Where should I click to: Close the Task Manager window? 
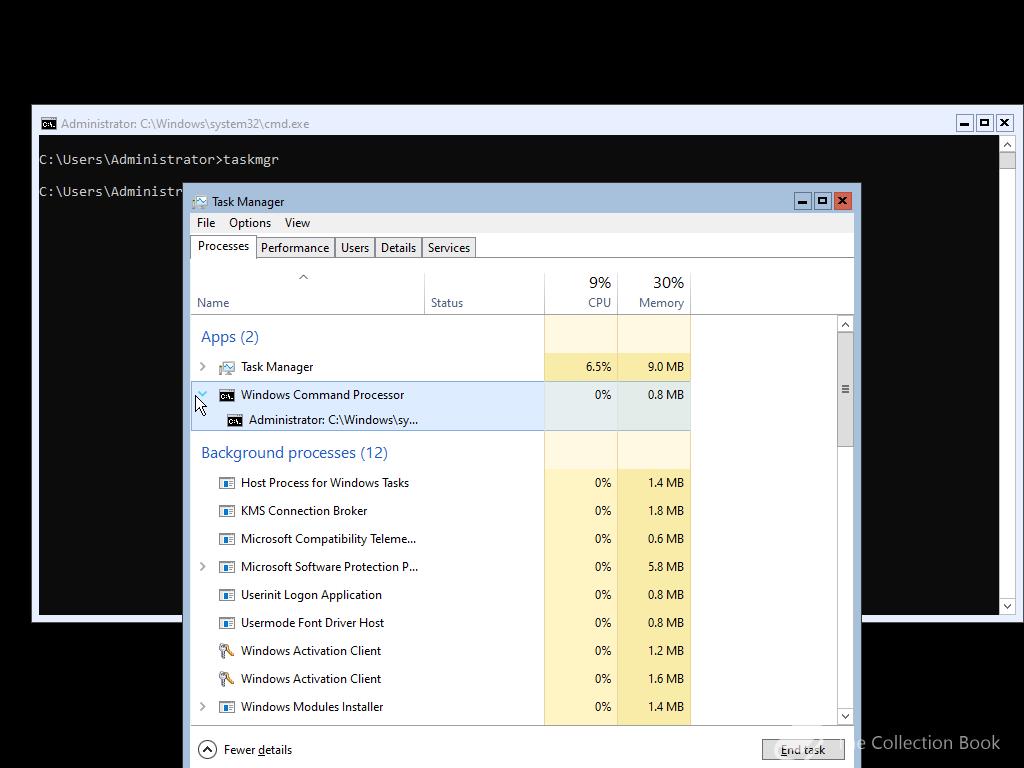coord(842,201)
